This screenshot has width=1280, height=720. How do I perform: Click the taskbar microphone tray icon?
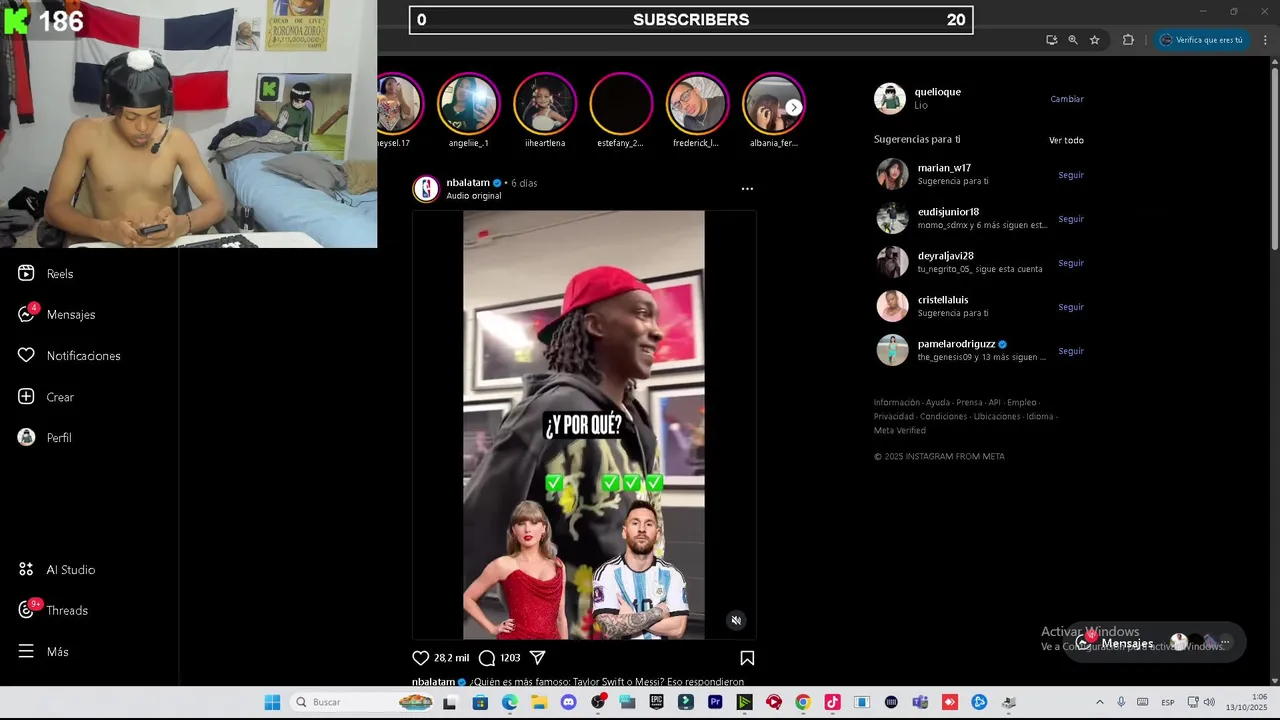pos(1121,702)
